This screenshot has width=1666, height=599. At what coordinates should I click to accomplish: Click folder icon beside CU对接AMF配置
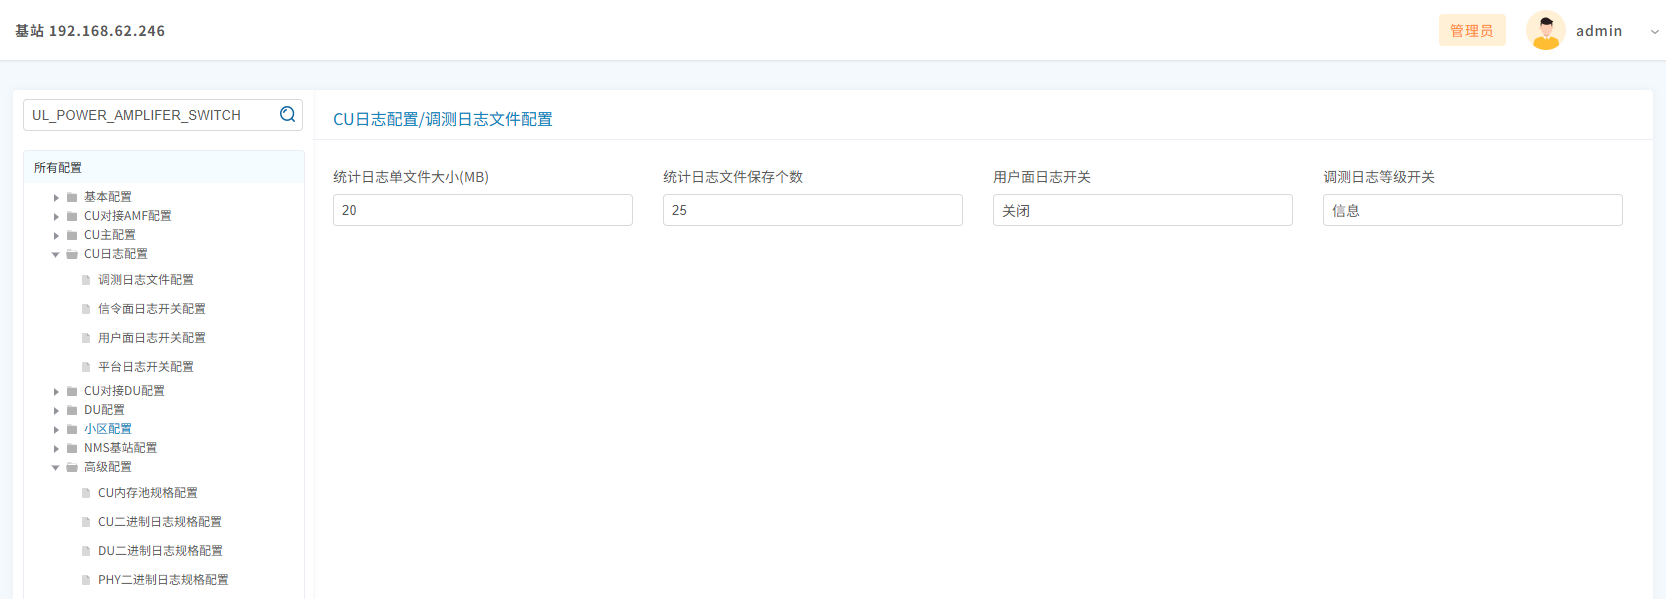pos(72,216)
